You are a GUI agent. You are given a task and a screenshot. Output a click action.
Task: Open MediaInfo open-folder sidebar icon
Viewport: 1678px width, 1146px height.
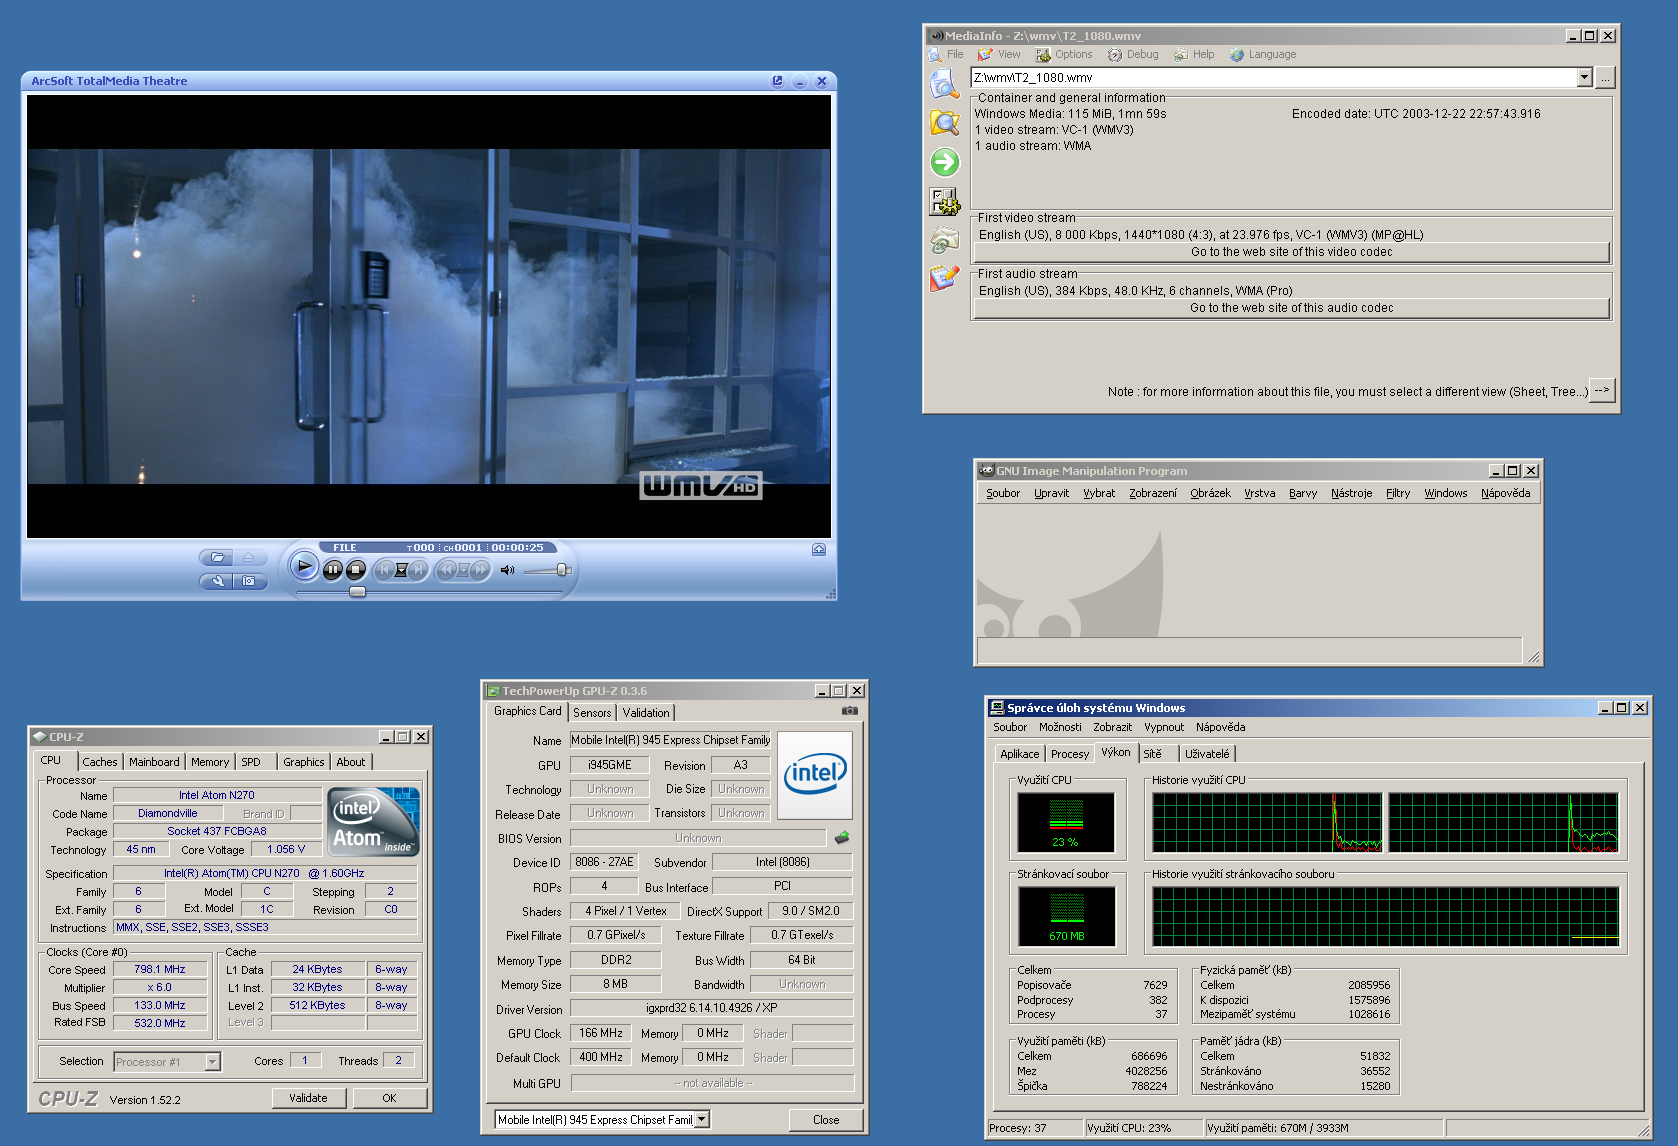pos(944,122)
